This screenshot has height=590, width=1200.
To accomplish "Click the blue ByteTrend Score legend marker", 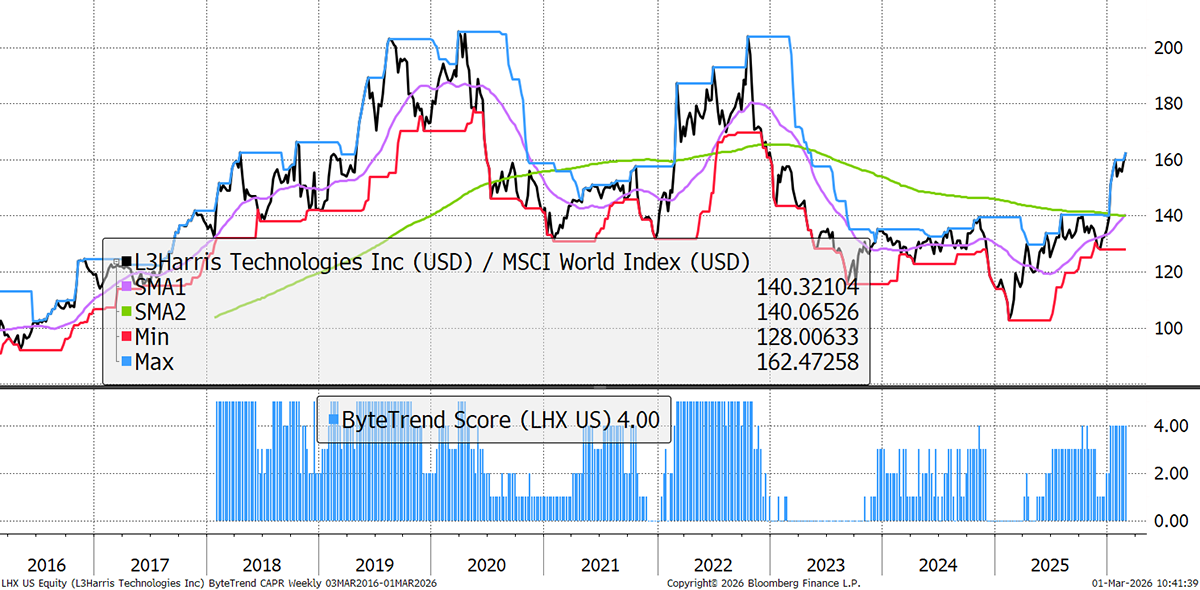I will point(334,420).
